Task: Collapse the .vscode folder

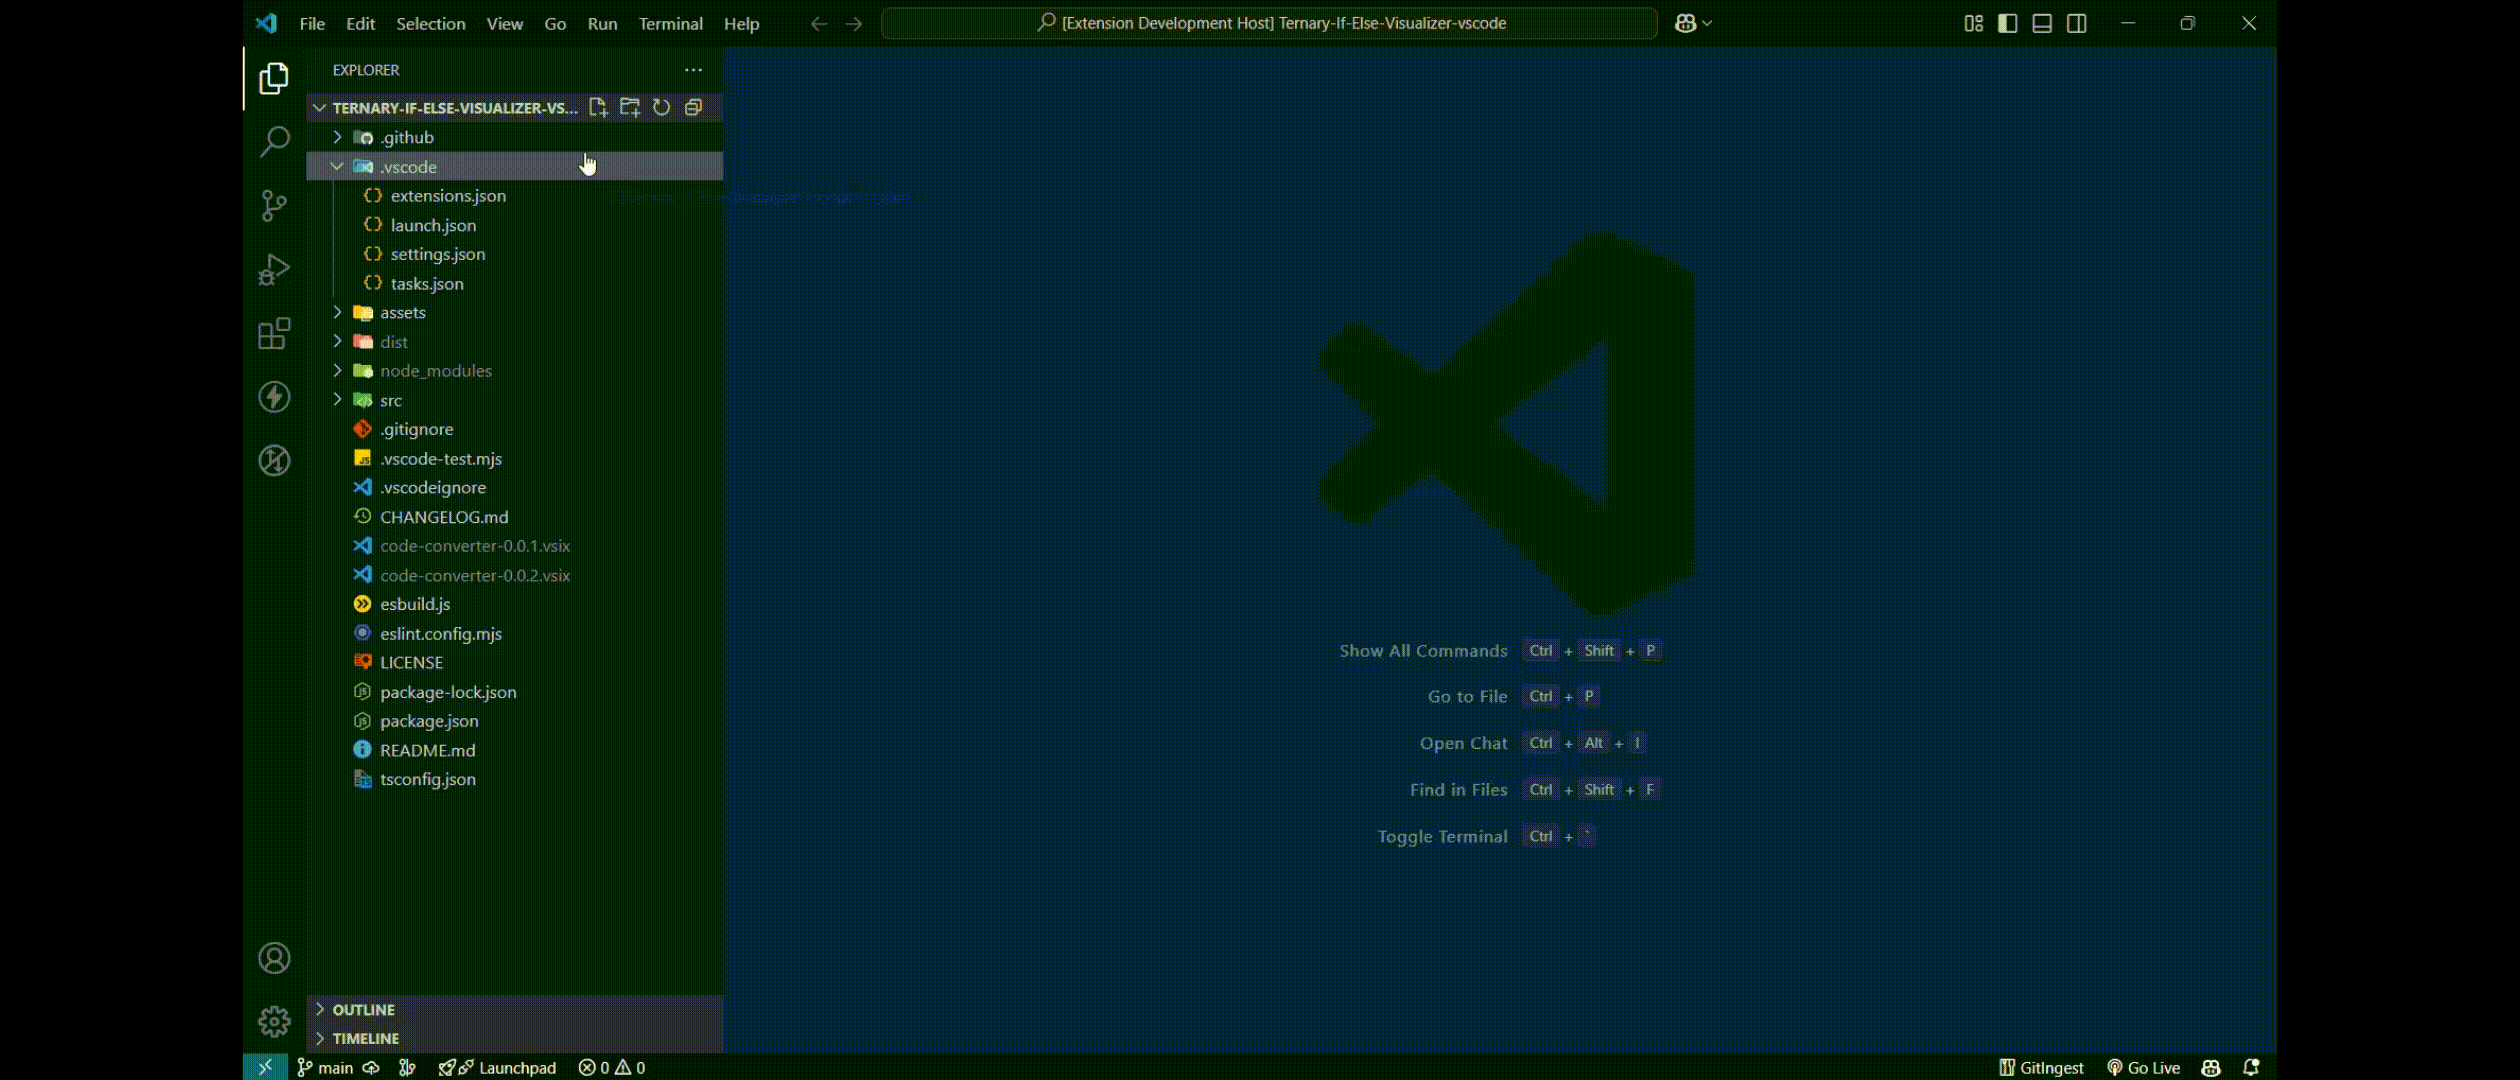Action: (x=514, y=166)
